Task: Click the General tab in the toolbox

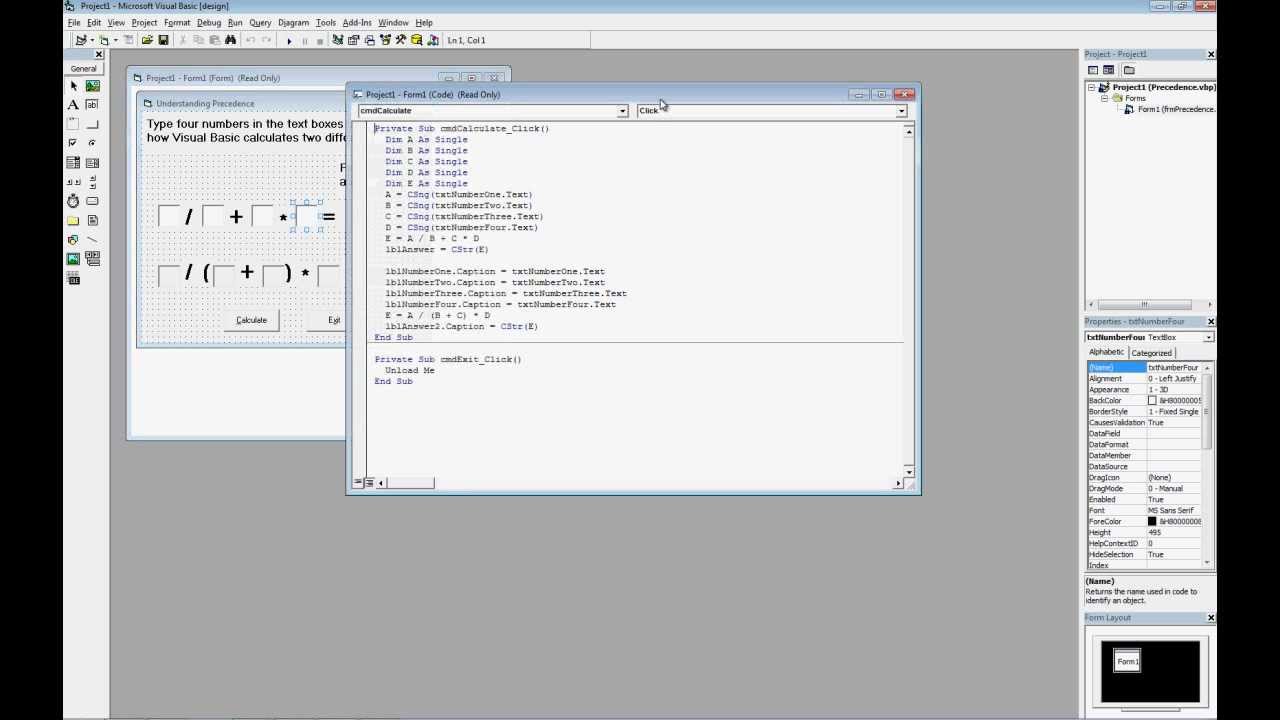Action: pyautogui.click(x=83, y=69)
